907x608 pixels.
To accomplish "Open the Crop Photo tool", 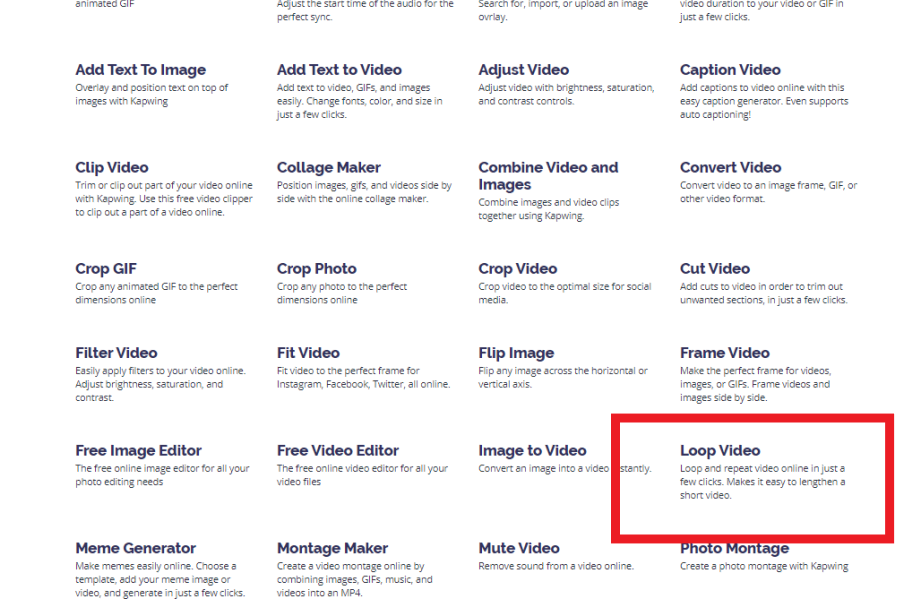I will tap(316, 268).
